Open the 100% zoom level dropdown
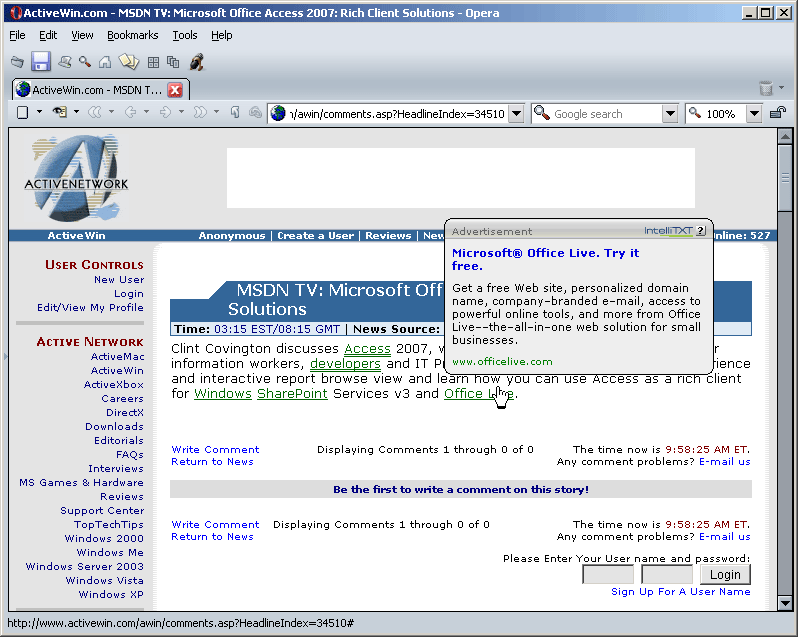Screen dimensions: 798x637 click(754, 113)
